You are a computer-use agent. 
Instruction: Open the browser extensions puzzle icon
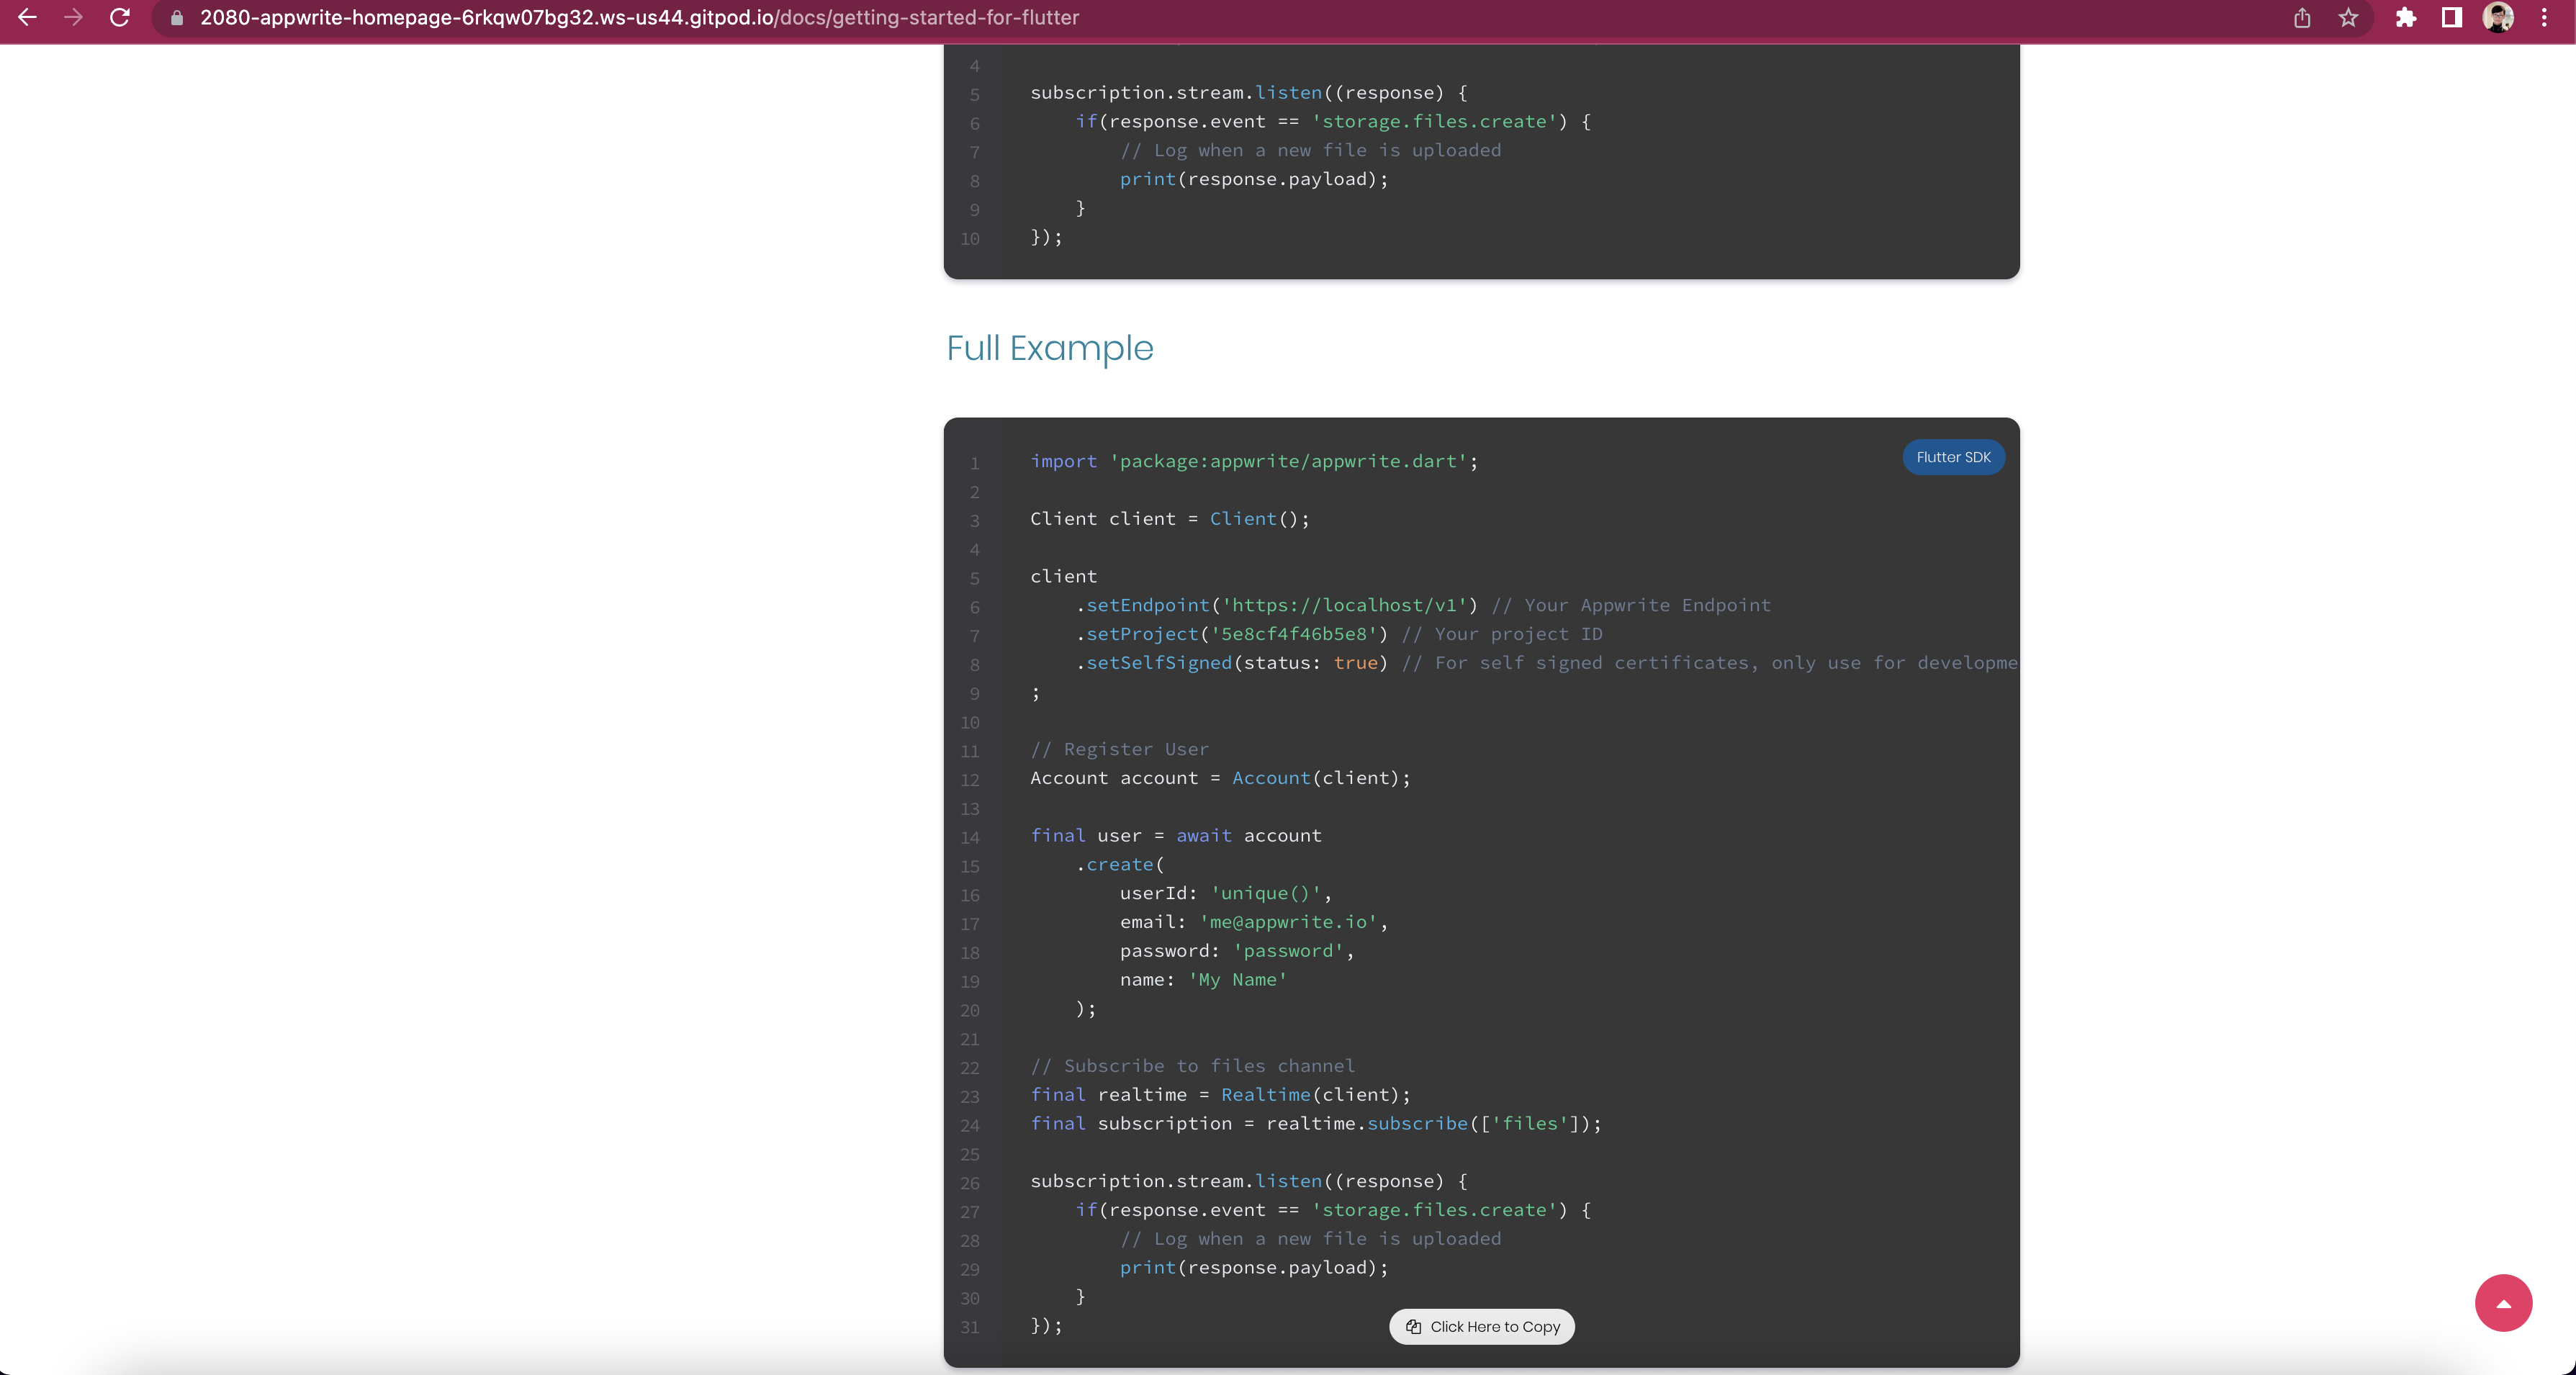[2406, 17]
